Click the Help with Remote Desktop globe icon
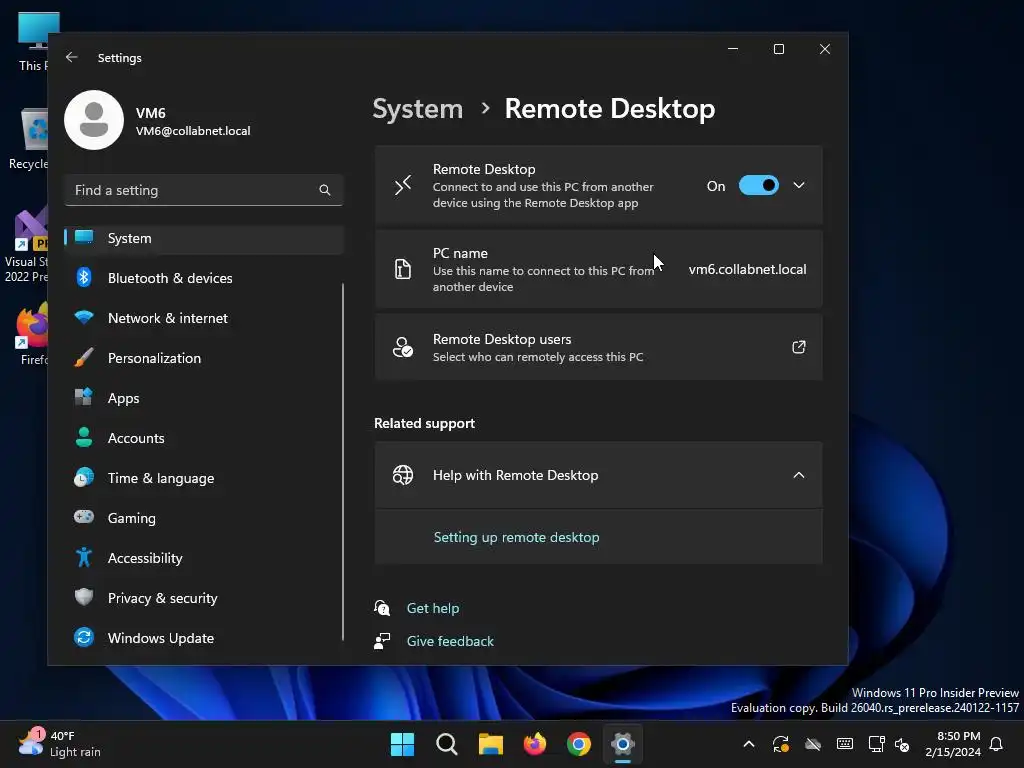 (403, 475)
